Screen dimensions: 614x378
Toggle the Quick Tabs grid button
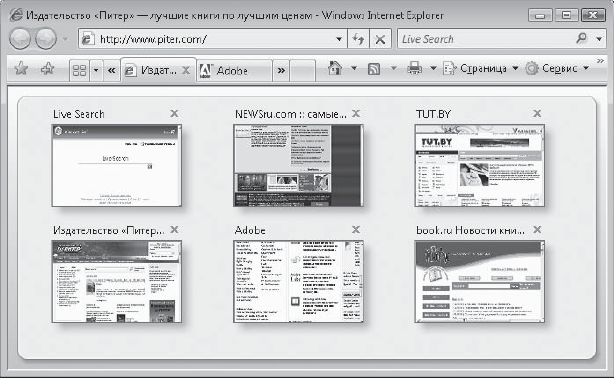(x=79, y=70)
